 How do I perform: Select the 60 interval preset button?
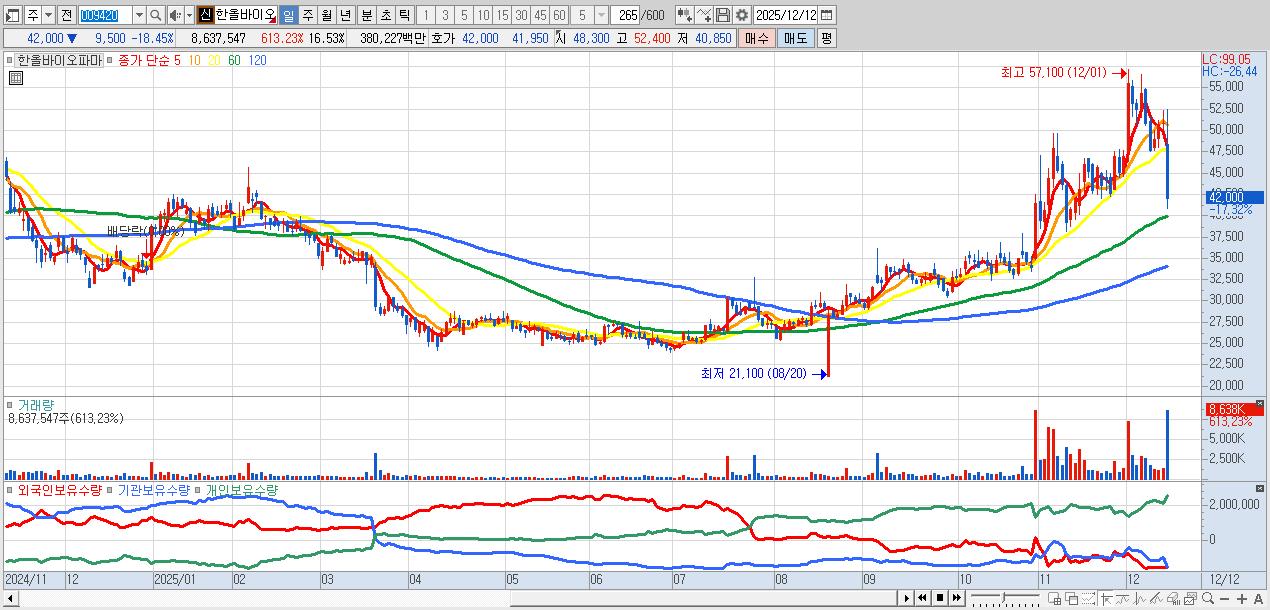tap(559, 15)
